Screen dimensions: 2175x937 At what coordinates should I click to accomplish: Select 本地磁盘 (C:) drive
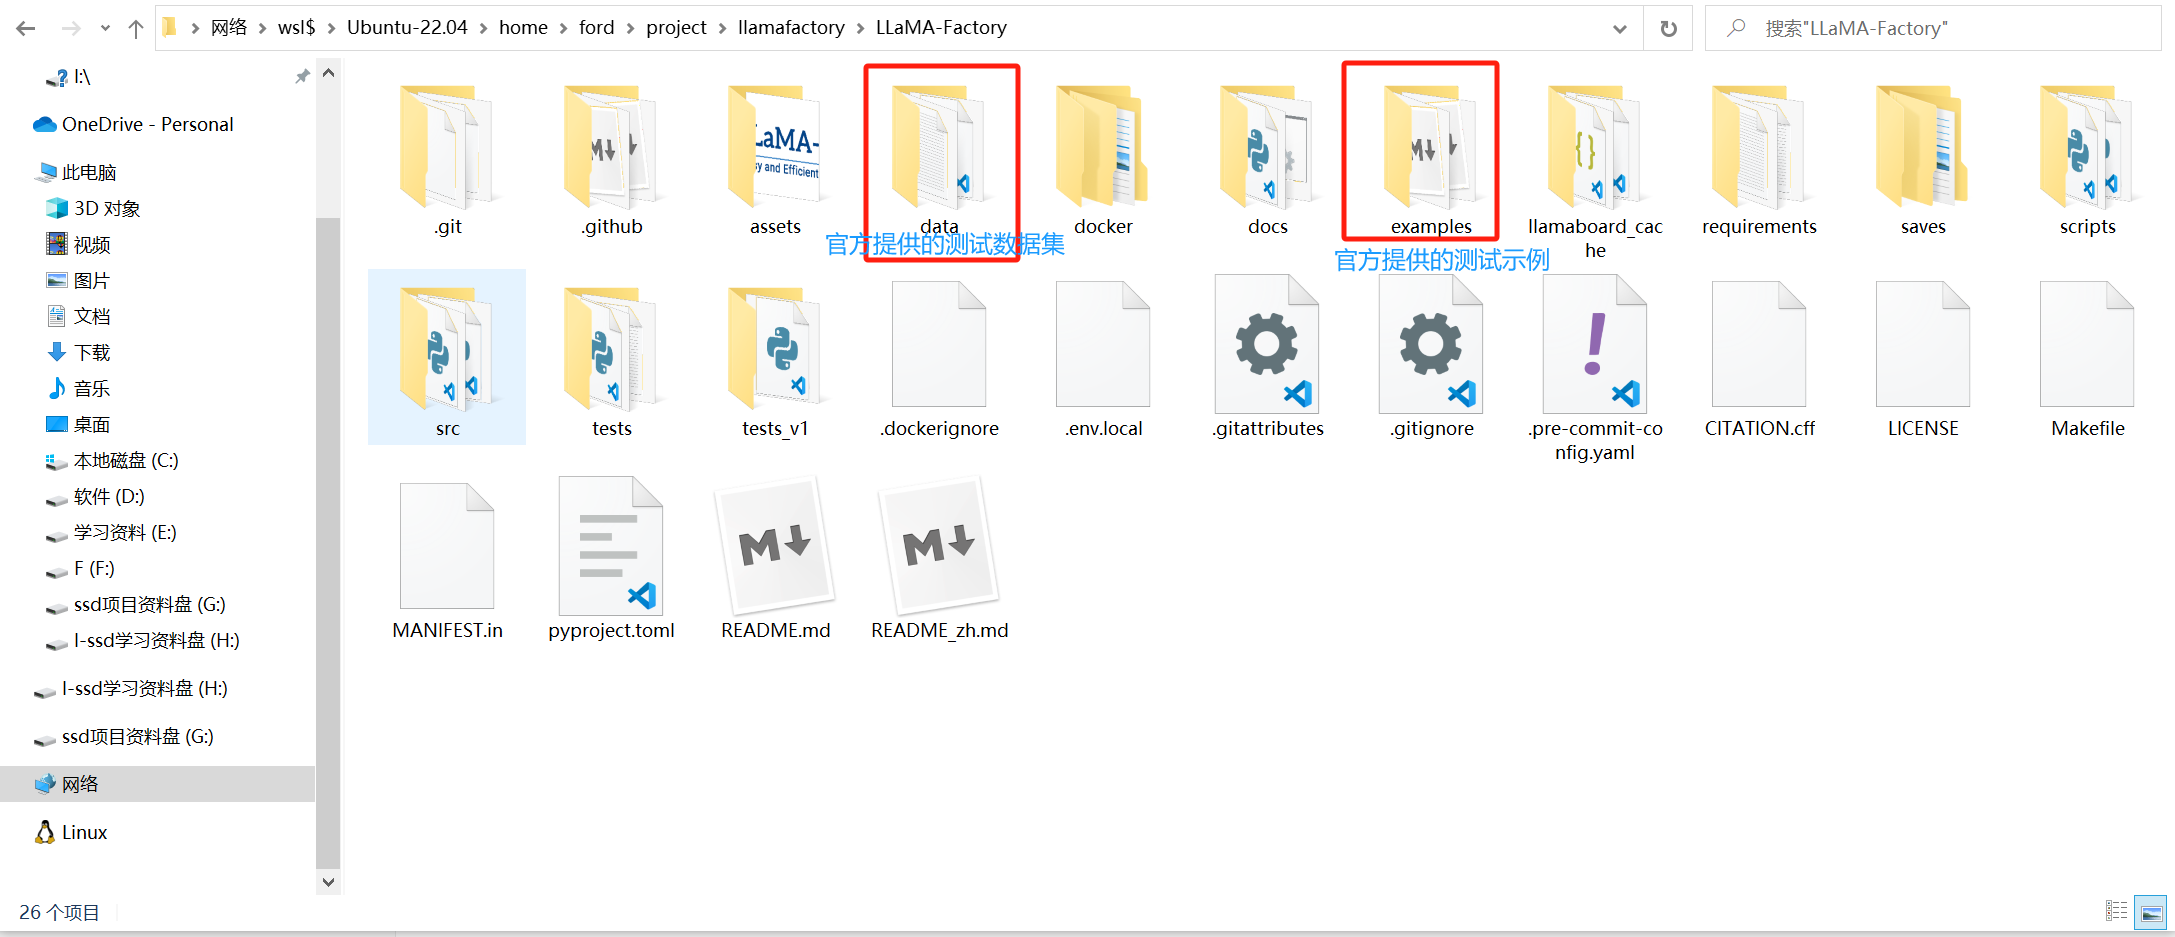(126, 460)
